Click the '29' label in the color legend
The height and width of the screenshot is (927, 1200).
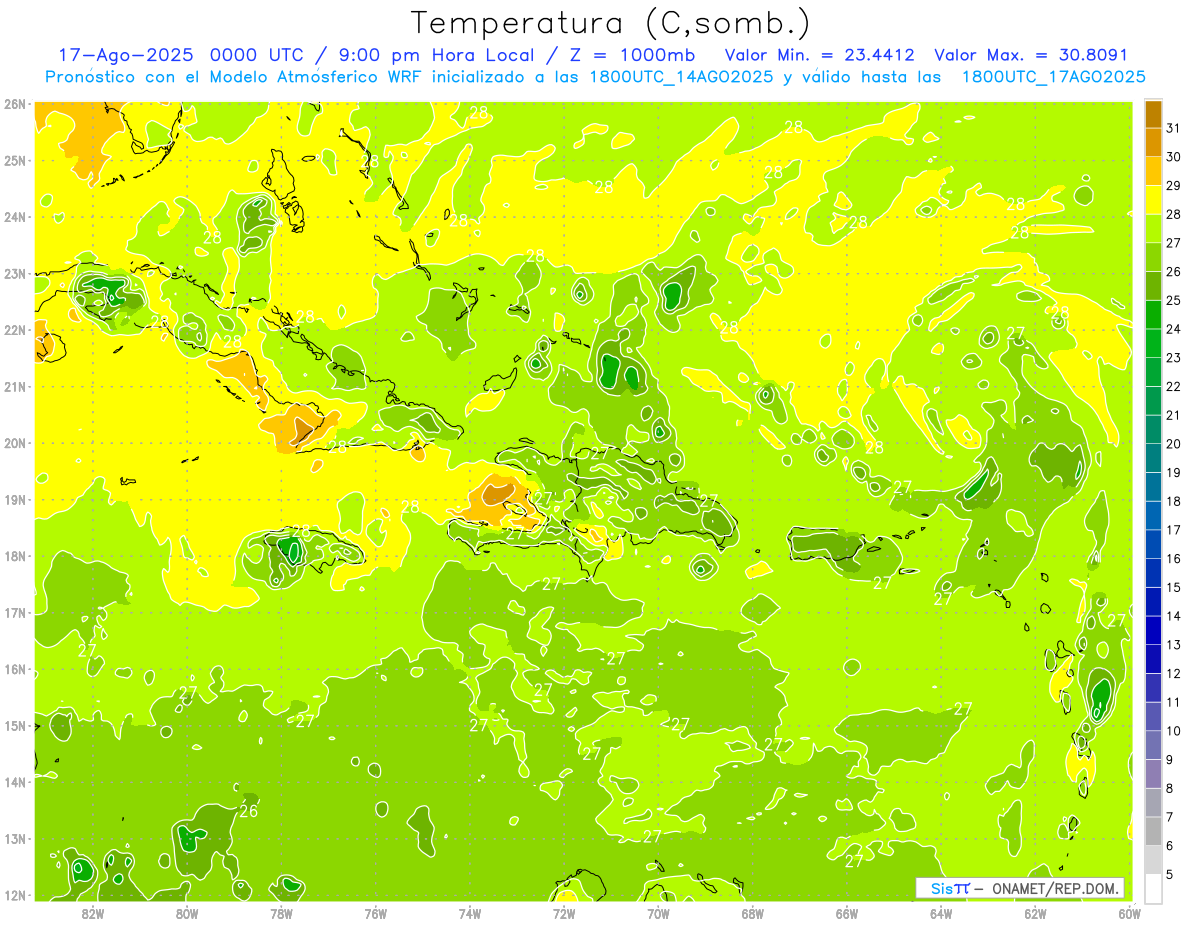point(1173,185)
